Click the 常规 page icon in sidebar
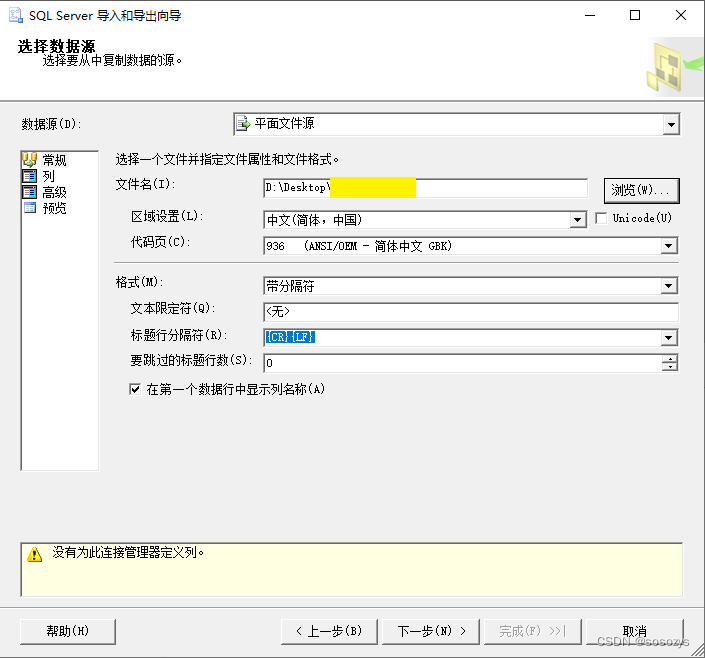This screenshot has height=658, width=705. click(30, 160)
